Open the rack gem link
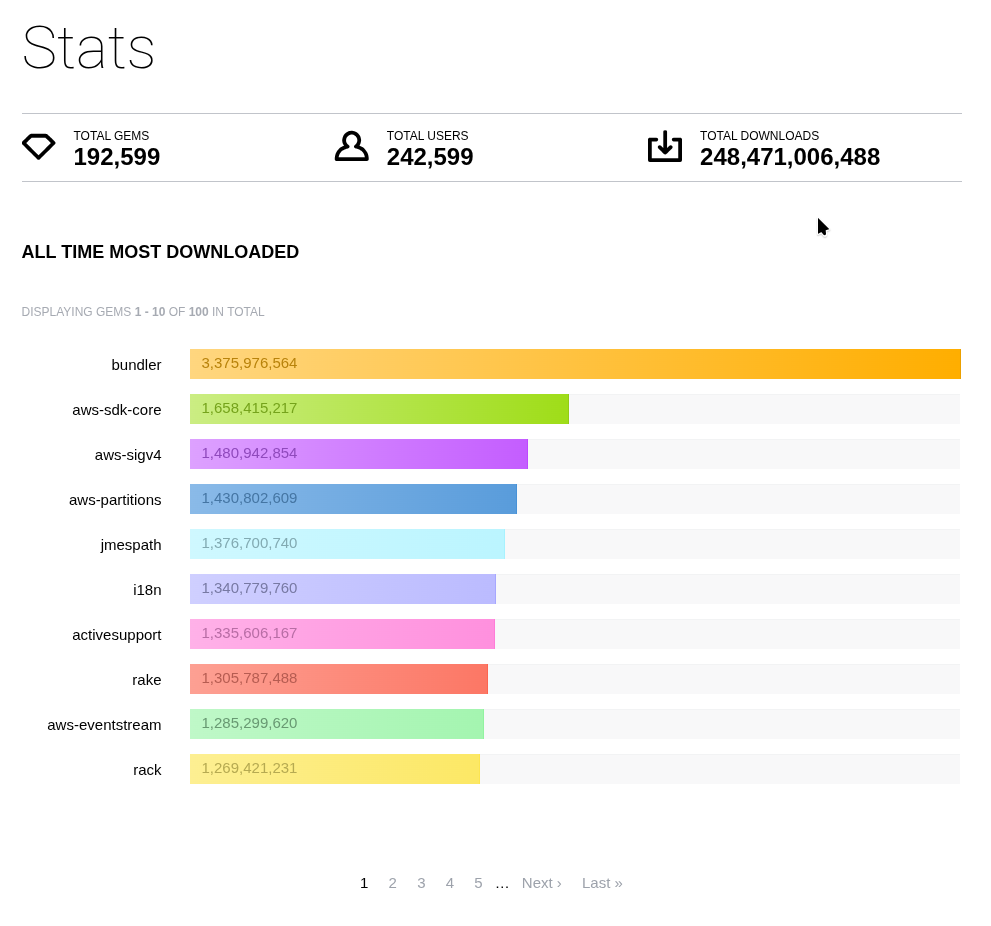The width and height of the screenshot is (991, 926). (x=147, y=770)
